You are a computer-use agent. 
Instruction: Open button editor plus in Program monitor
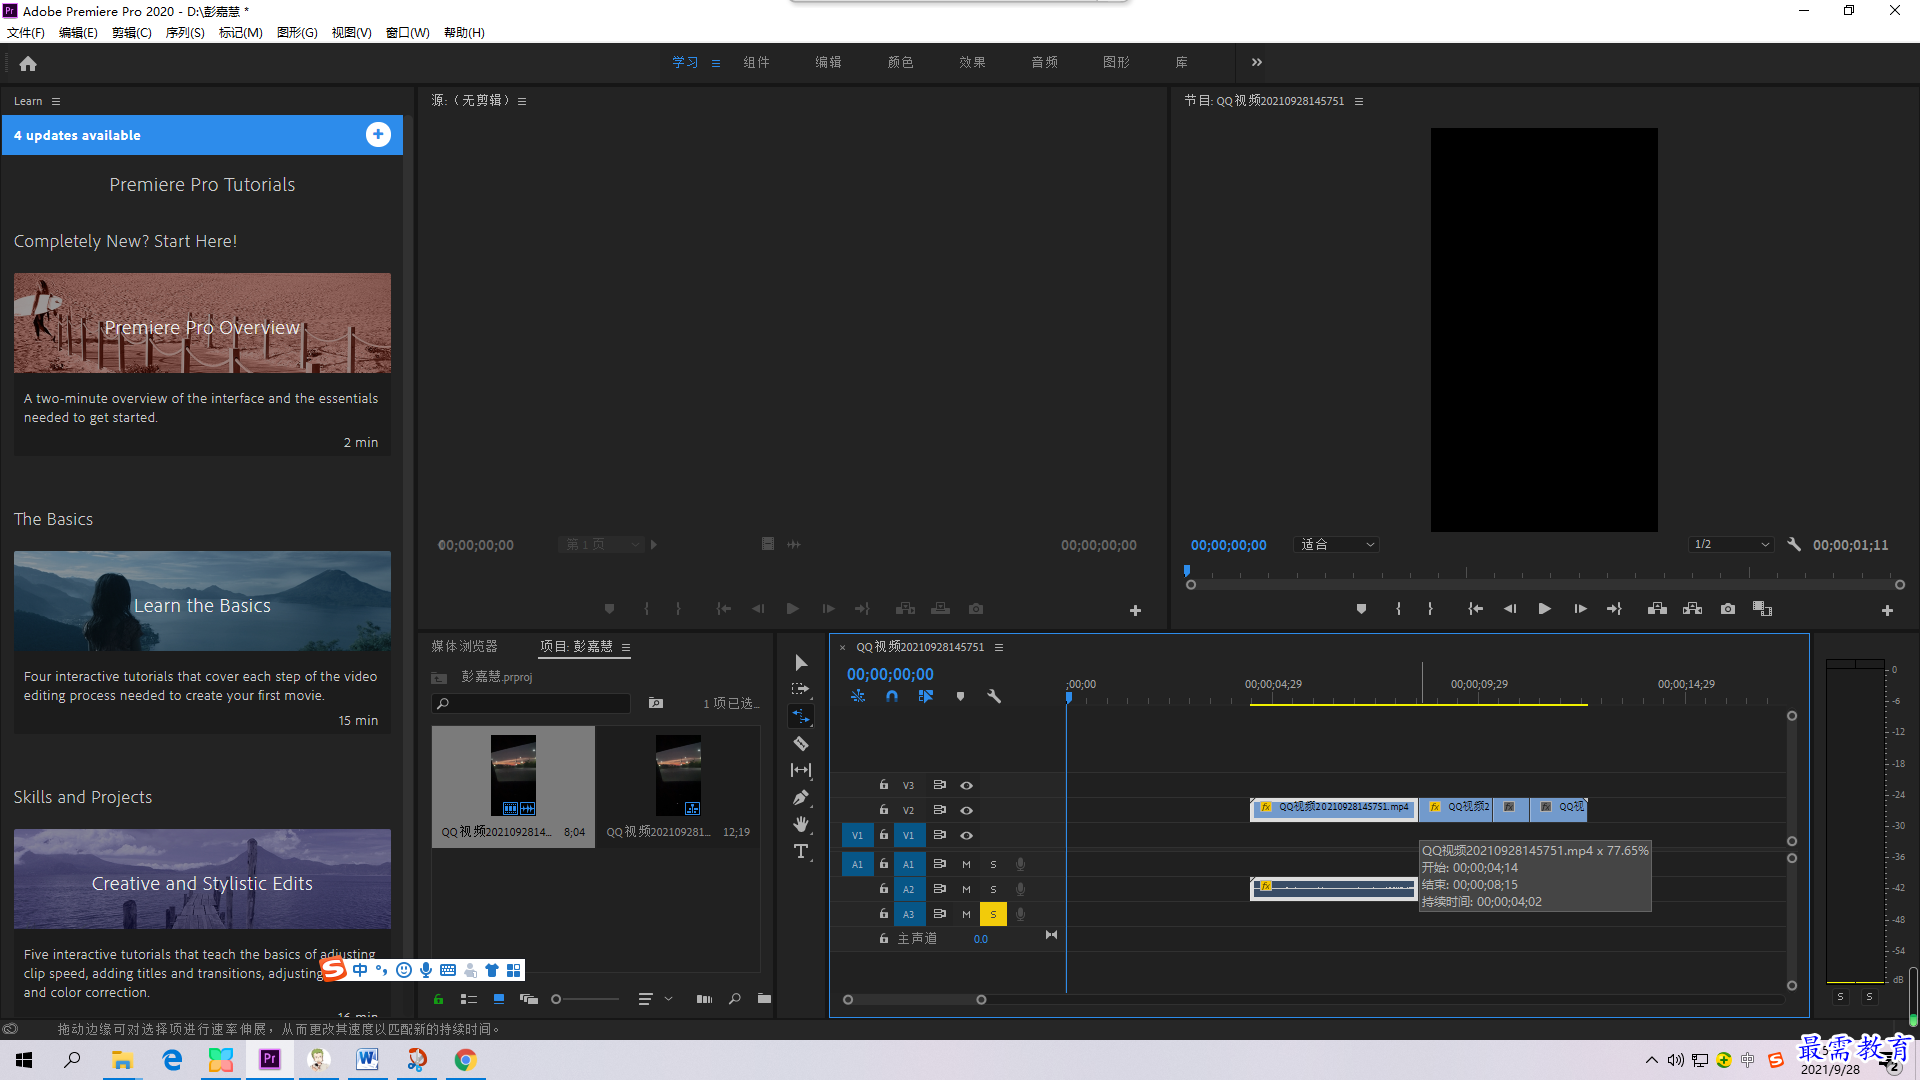point(1887,610)
